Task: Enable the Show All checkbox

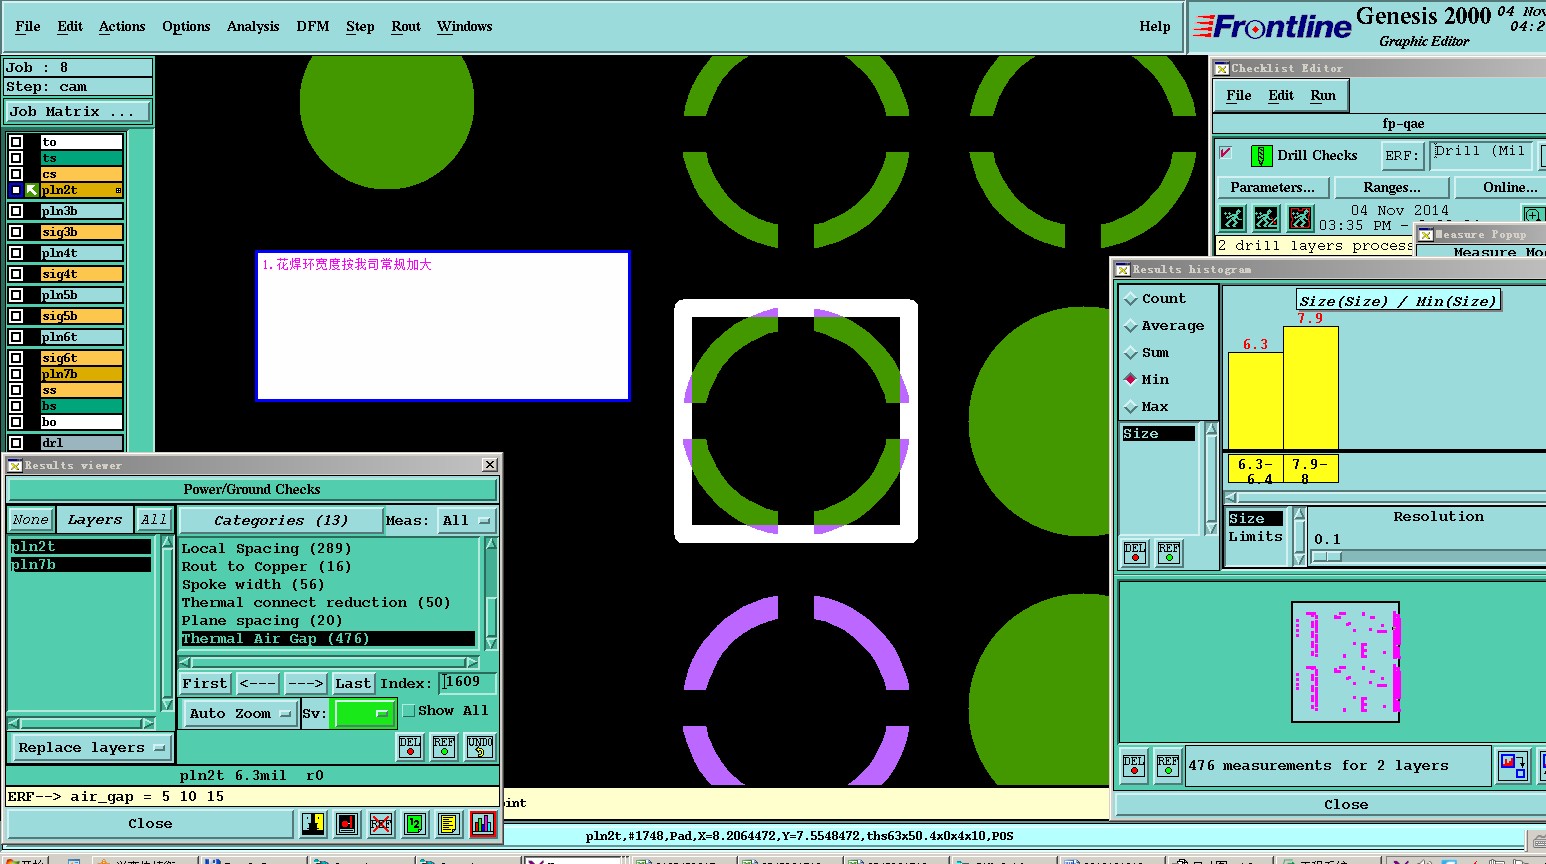Action: coord(408,711)
